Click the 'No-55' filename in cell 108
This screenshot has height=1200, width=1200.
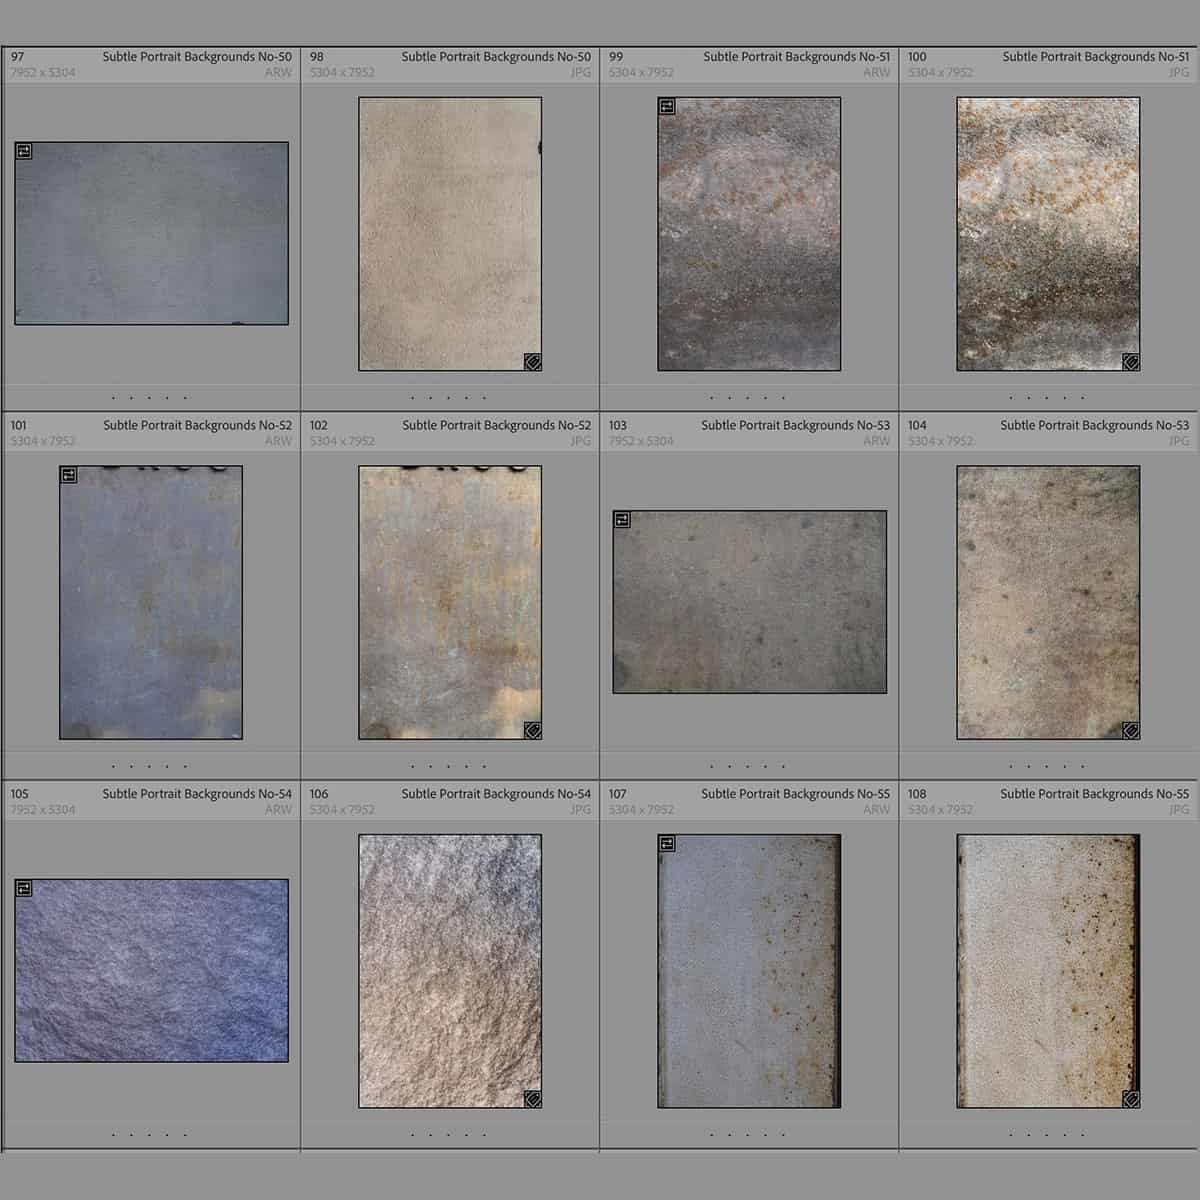1095,794
